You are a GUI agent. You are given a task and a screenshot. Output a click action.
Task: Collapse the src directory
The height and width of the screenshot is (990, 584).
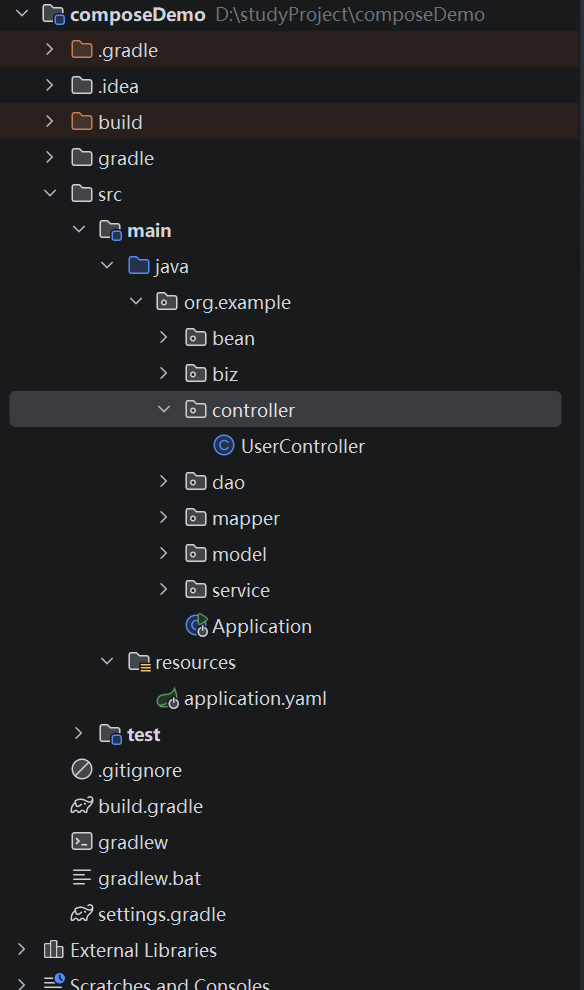coord(50,193)
